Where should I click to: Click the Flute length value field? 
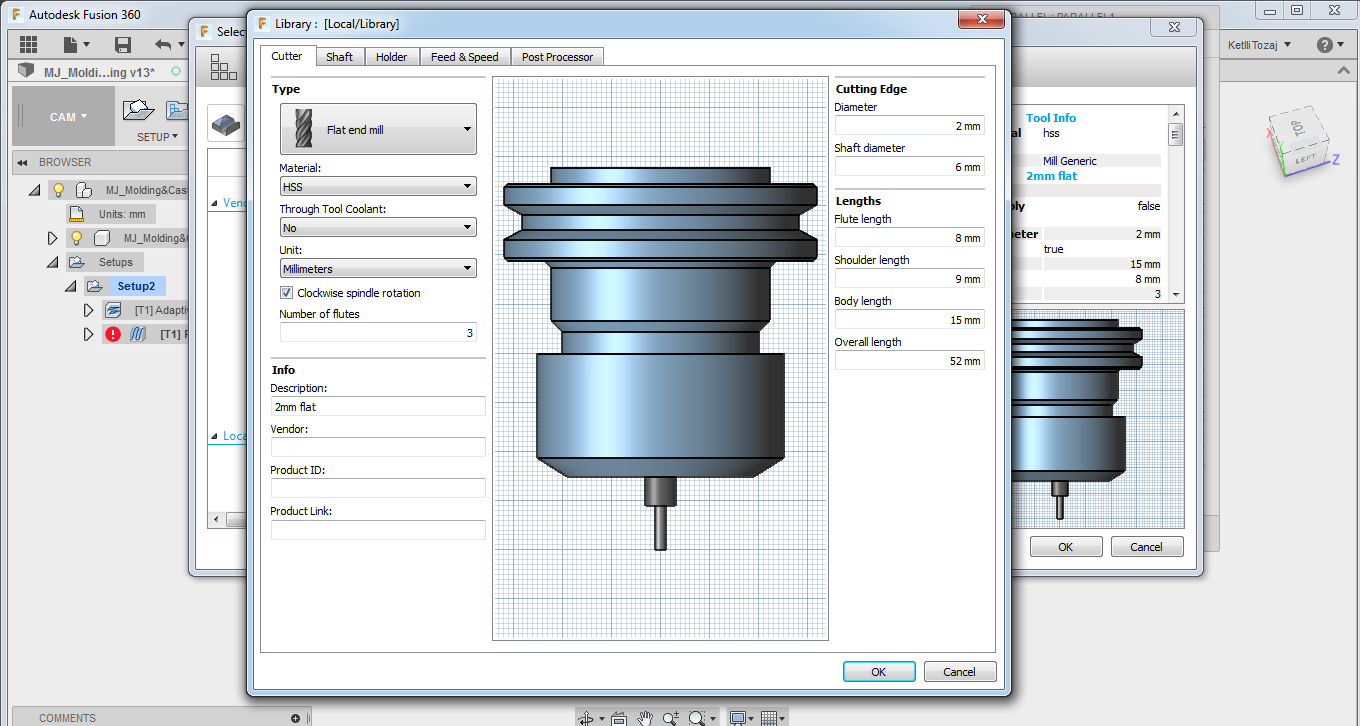pos(910,238)
